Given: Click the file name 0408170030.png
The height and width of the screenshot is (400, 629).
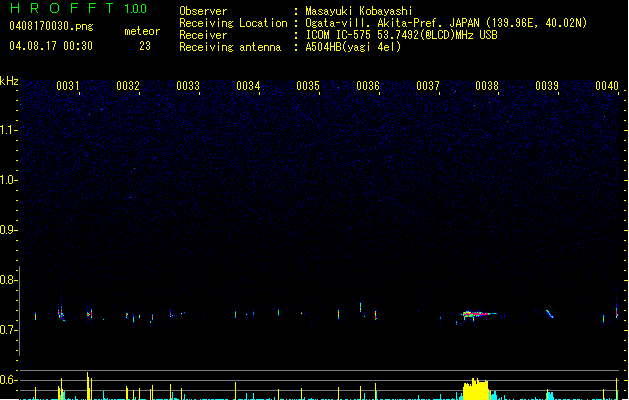Looking at the screenshot, I should [x=51, y=26].
